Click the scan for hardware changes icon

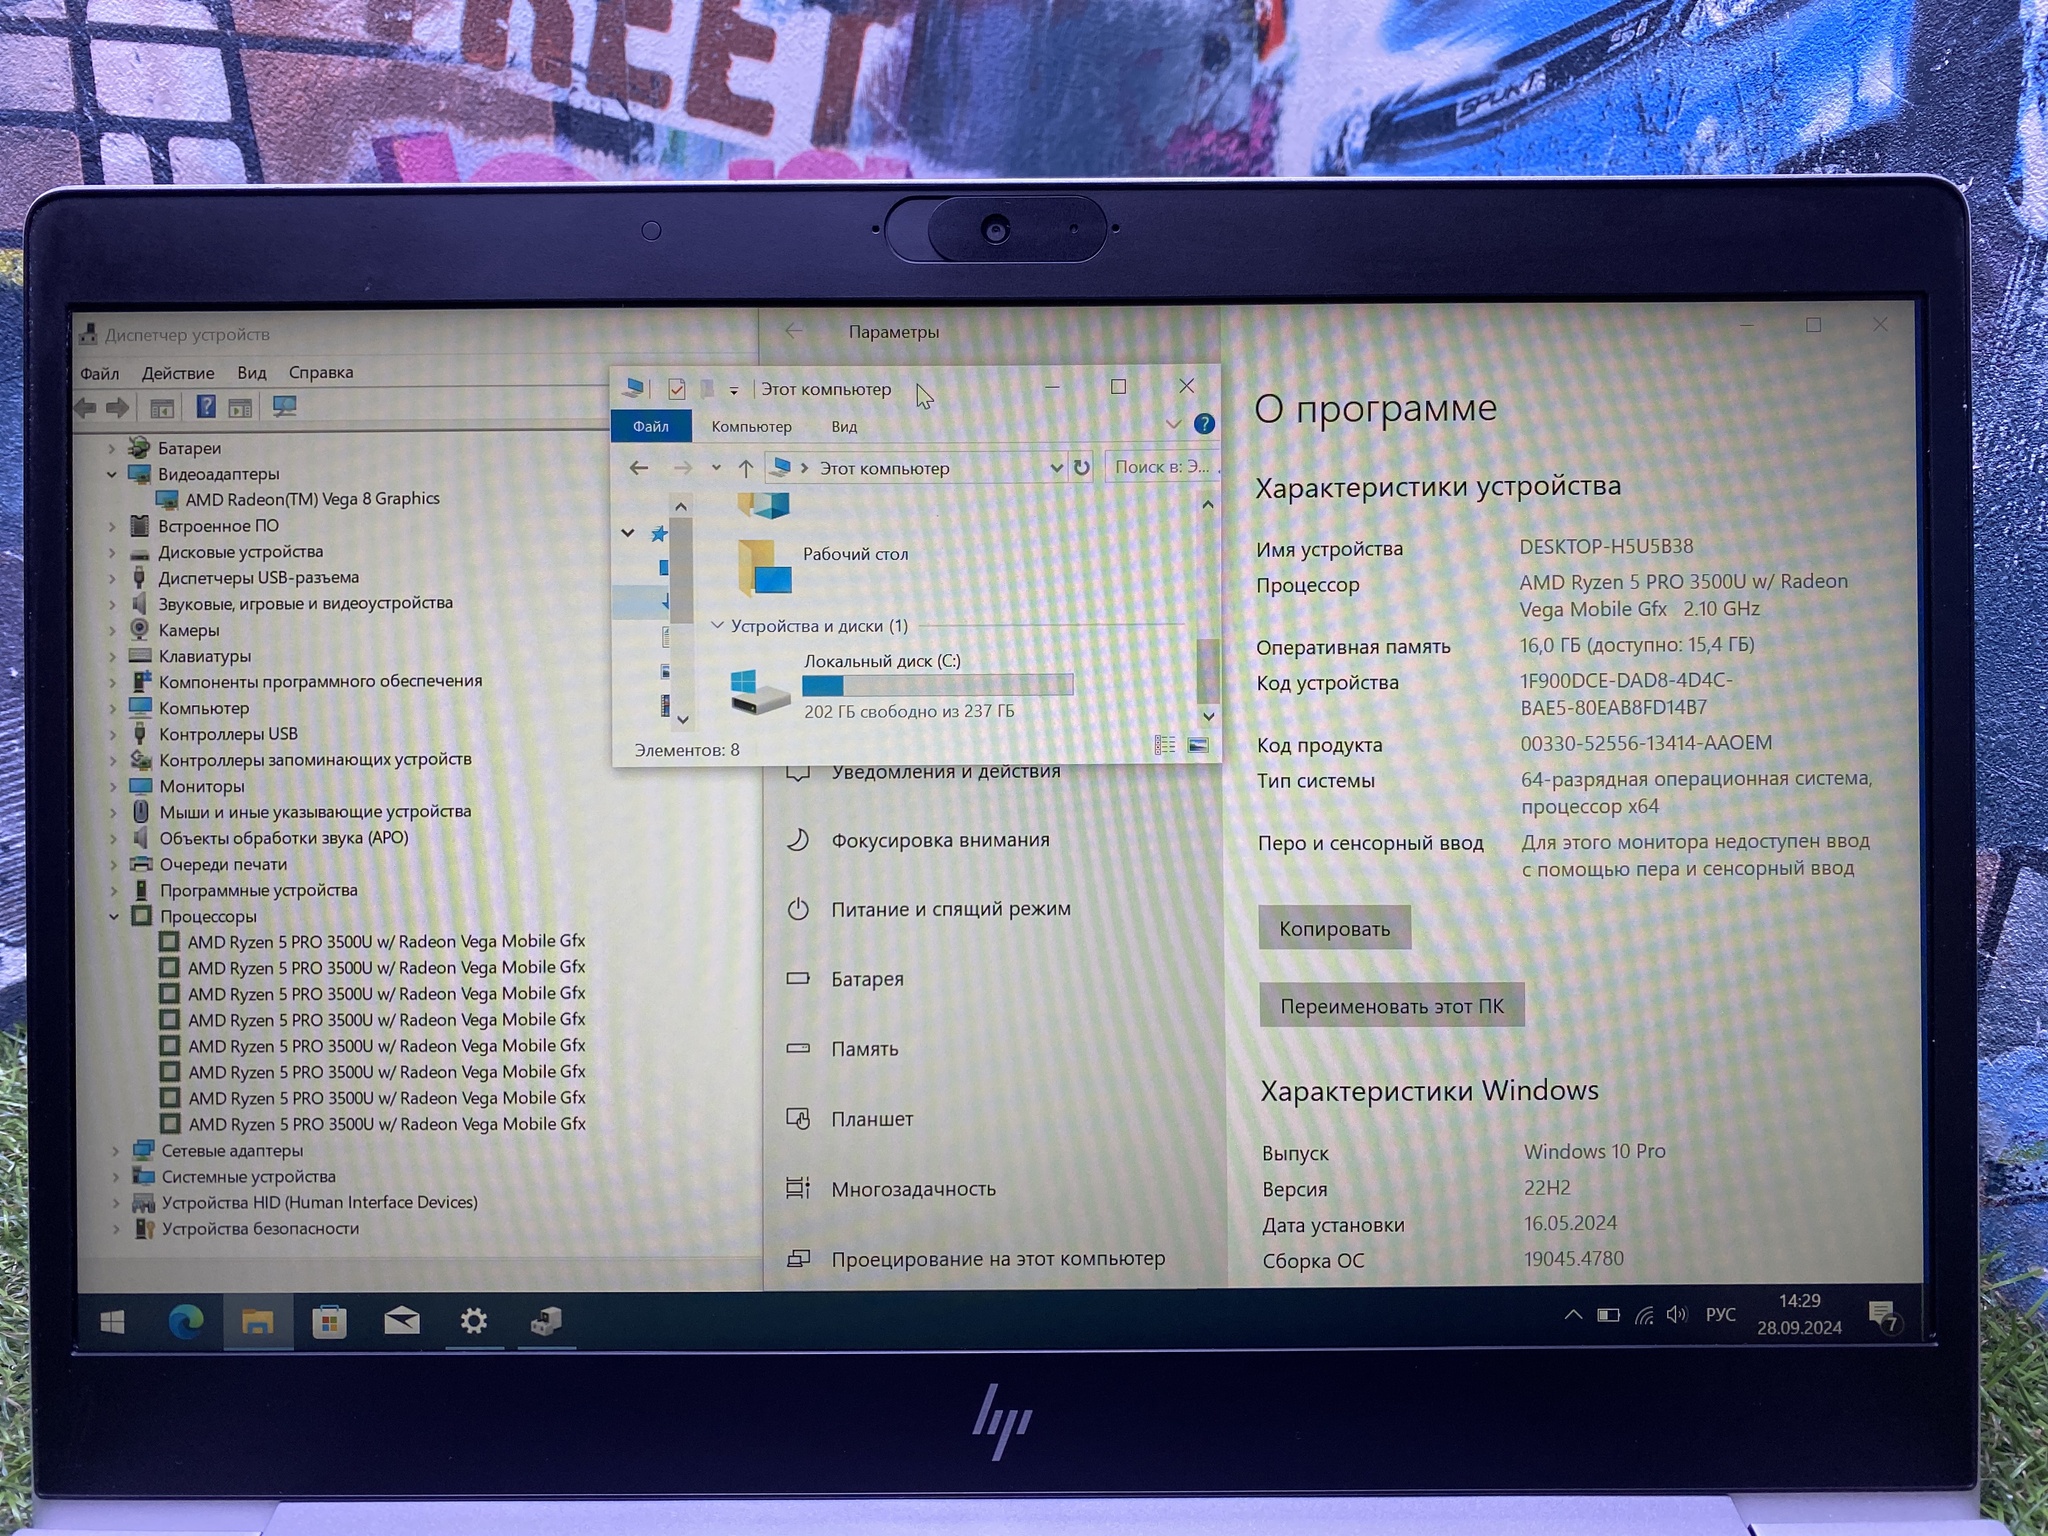[x=285, y=407]
